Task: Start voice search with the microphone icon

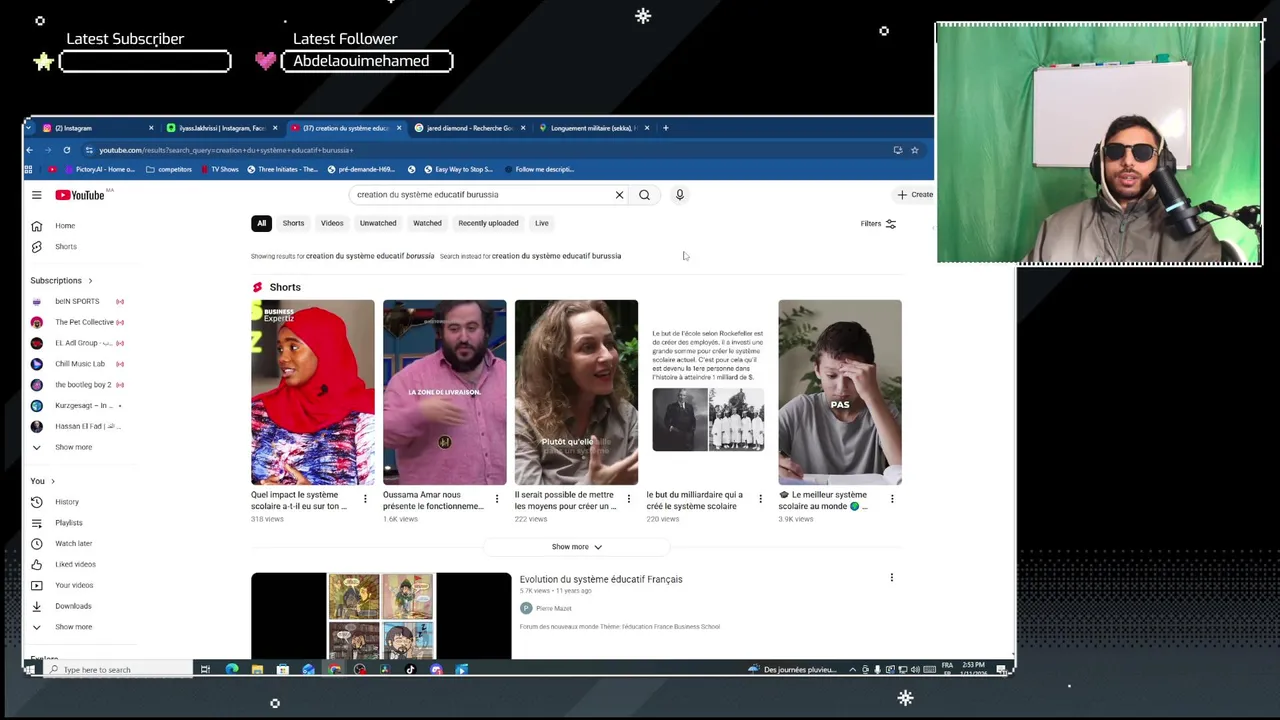Action: click(x=679, y=195)
